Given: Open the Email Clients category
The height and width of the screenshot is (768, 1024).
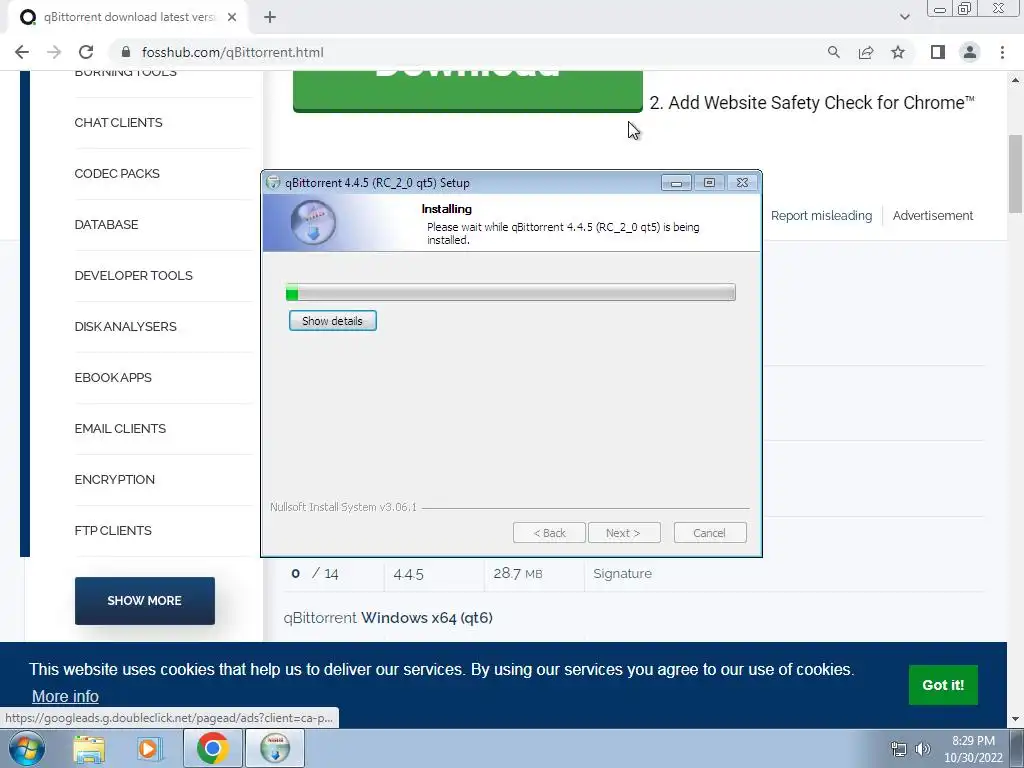Looking at the screenshot, I should pyautogui.click(x=120, y=428).
